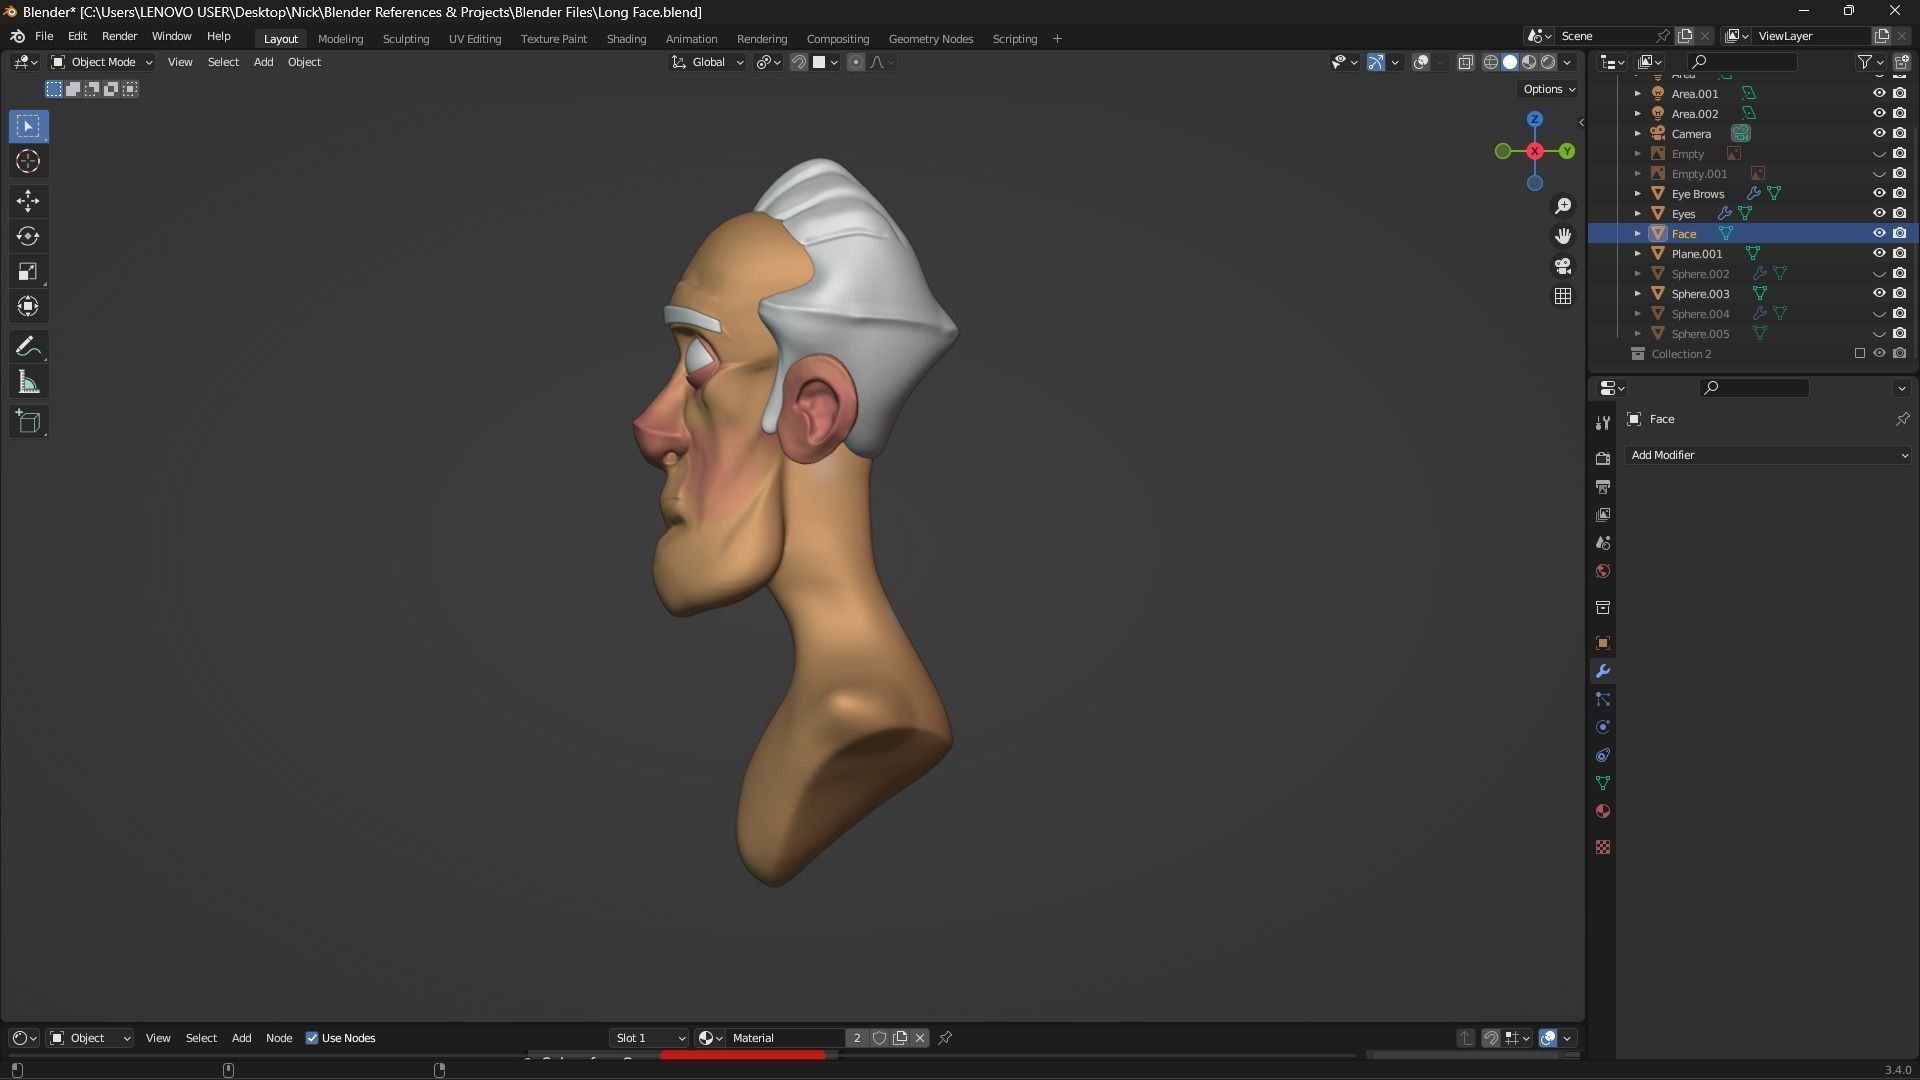Open the Slot 1 material slot selector
Viewport: 1920px width, 1080px height.
coord(650,1038)
